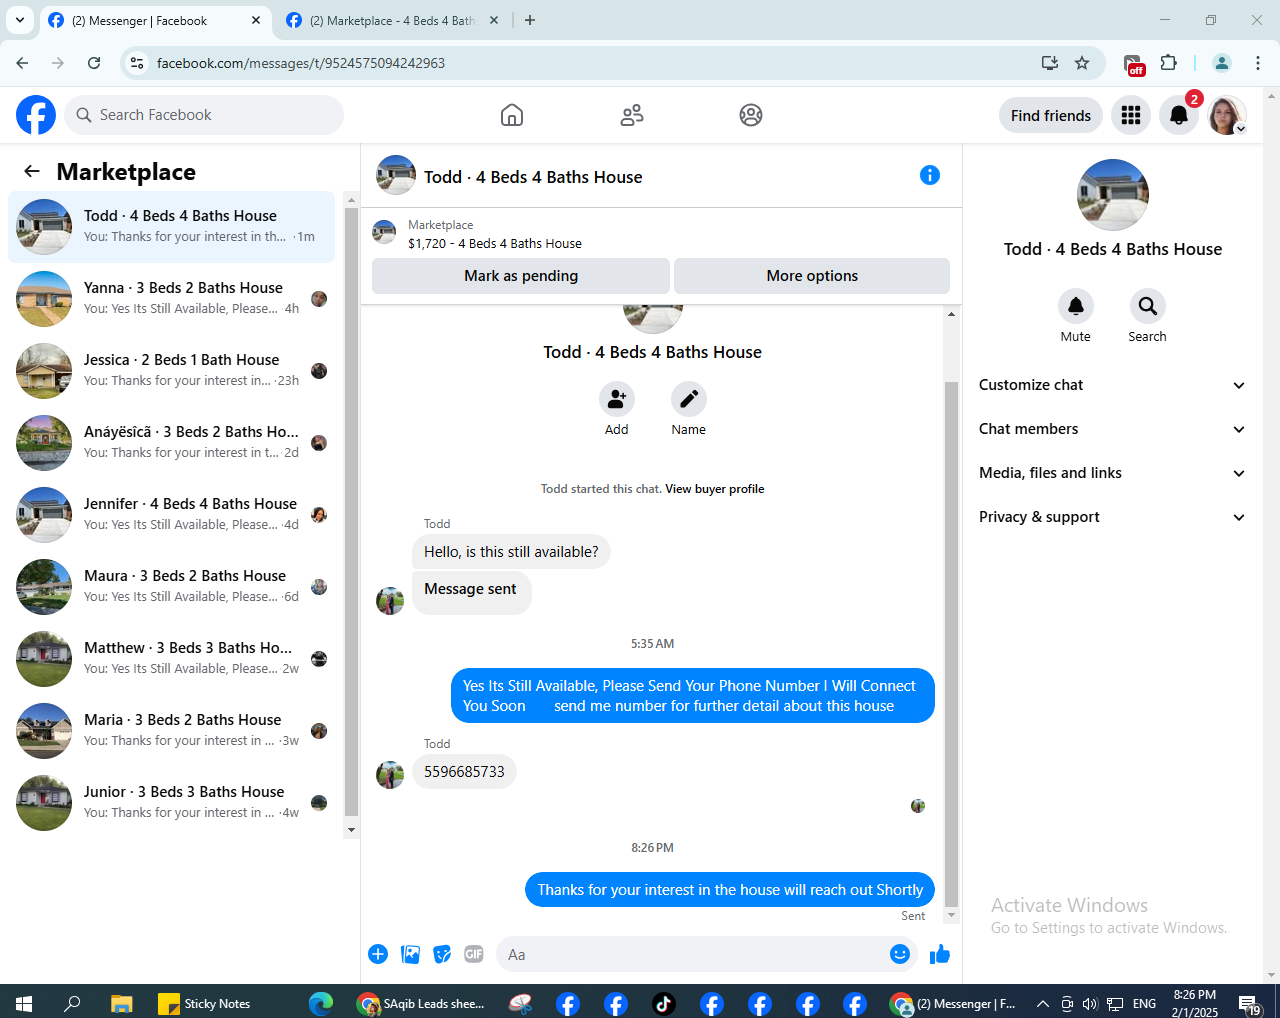Reload the page in Chrome

pos(94,63)
